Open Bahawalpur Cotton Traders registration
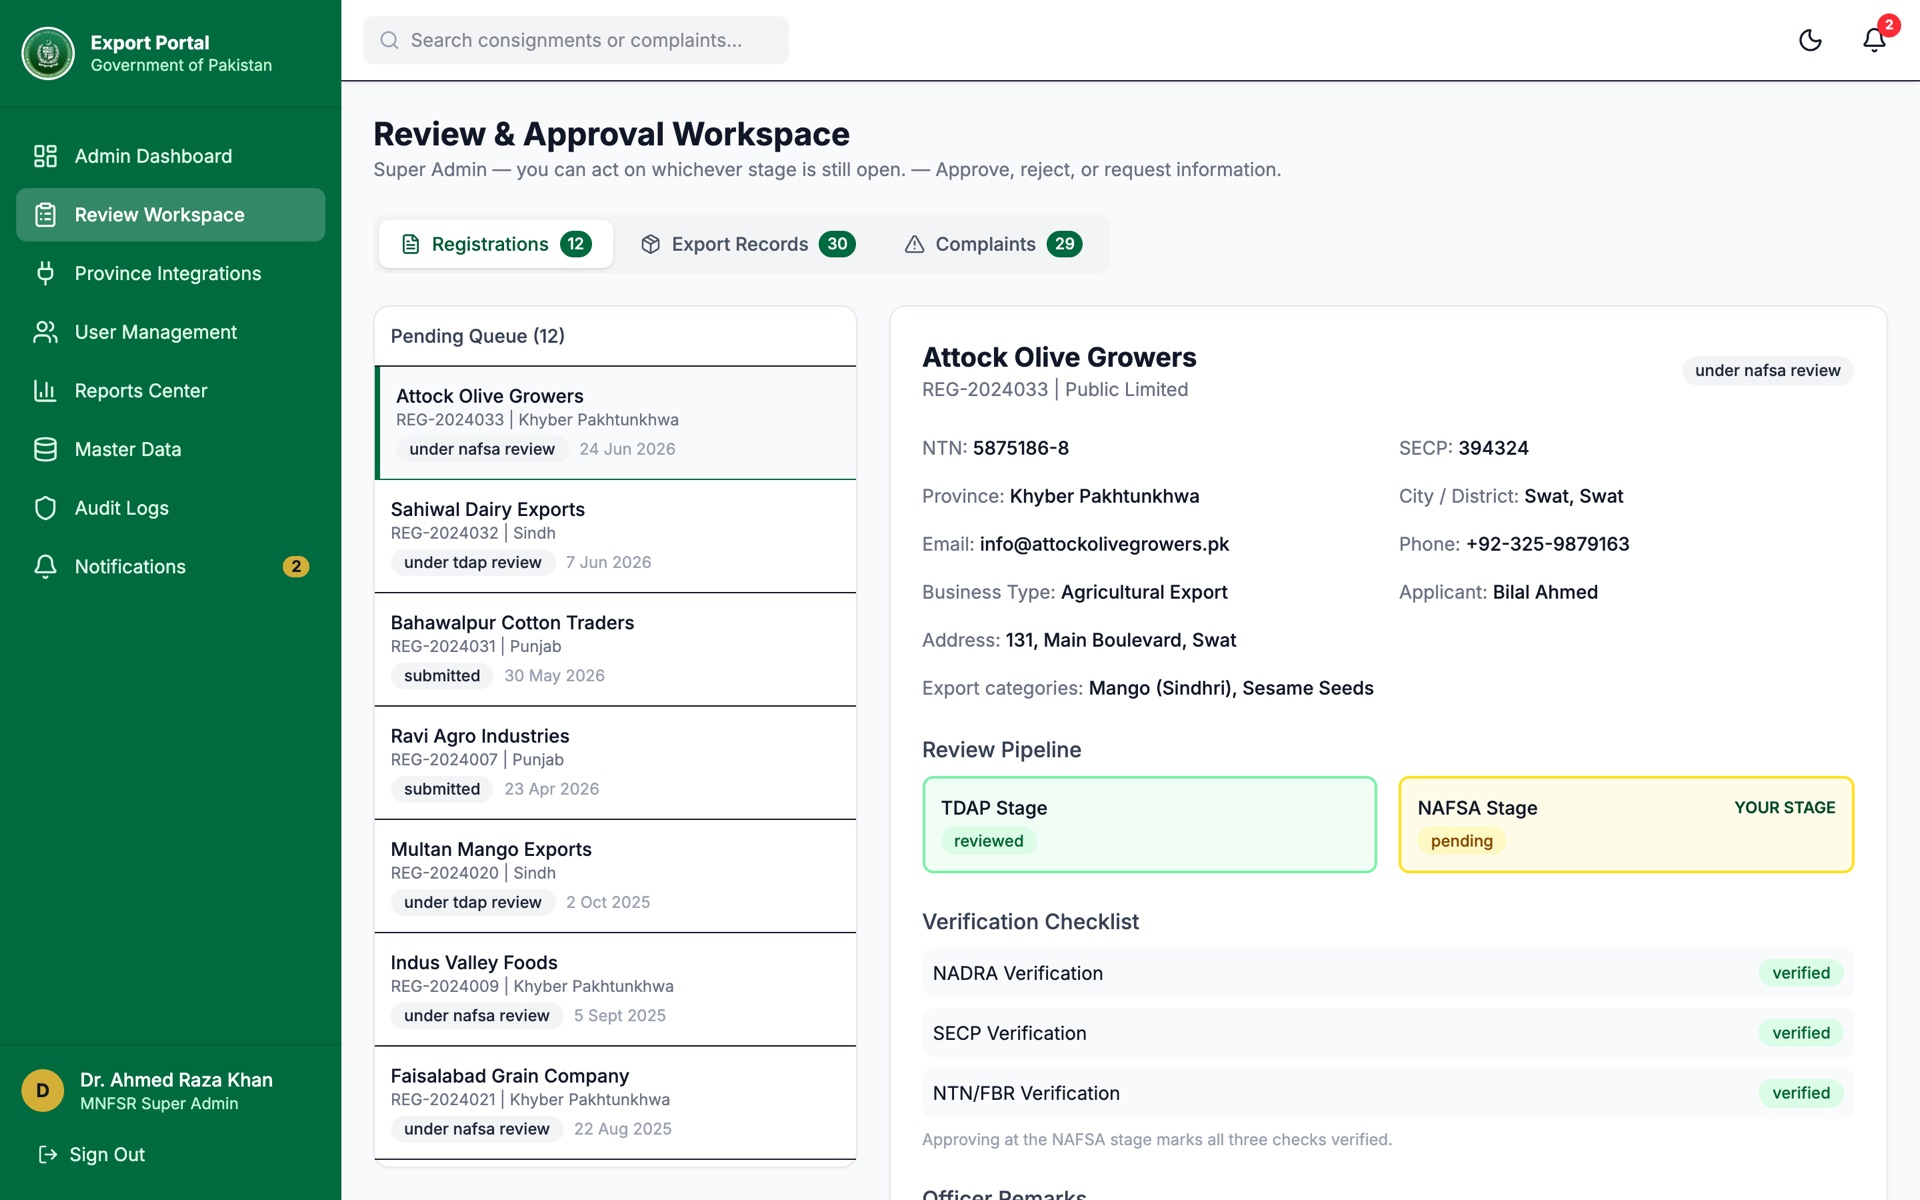1920x1200 pixels. (x=616, y=649)
